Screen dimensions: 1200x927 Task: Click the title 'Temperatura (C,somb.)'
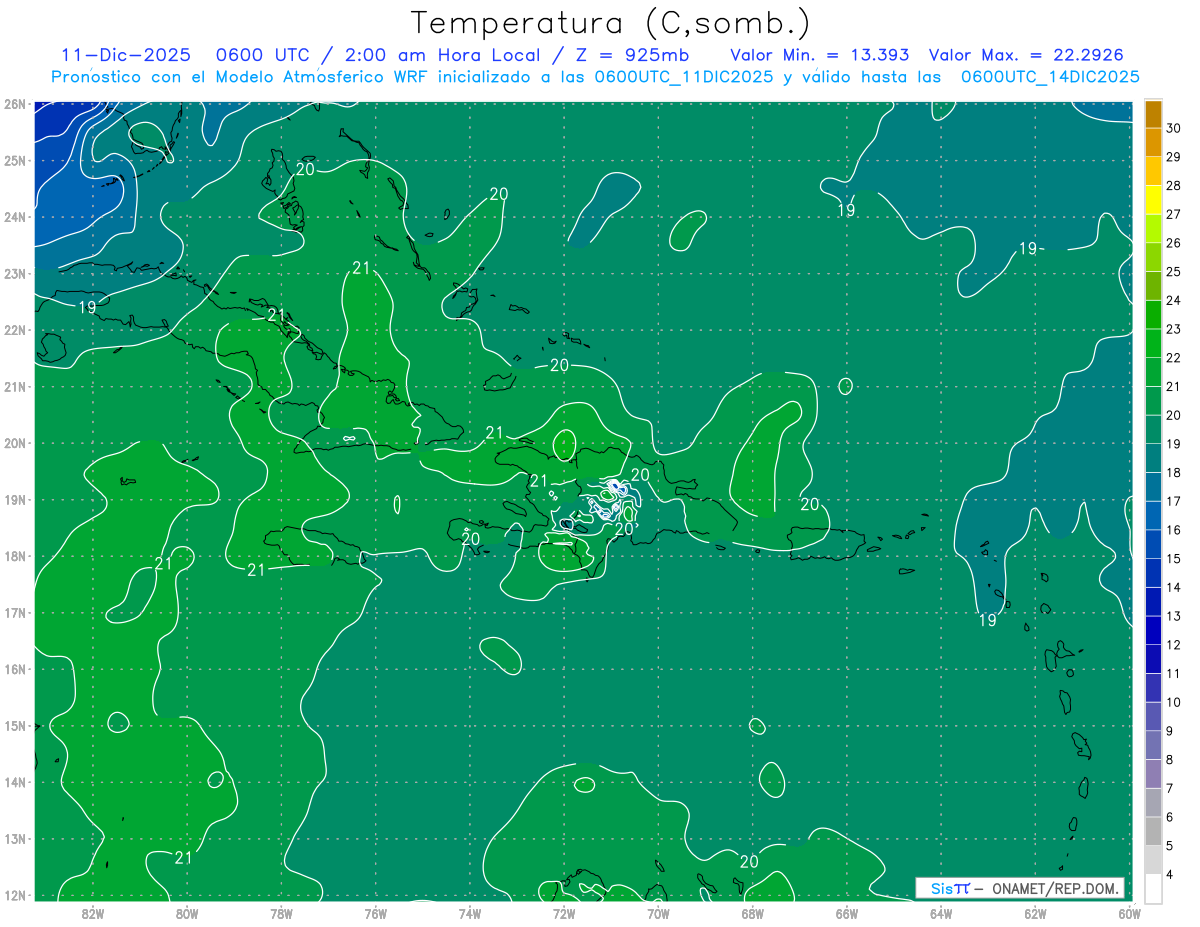point(611,23)
